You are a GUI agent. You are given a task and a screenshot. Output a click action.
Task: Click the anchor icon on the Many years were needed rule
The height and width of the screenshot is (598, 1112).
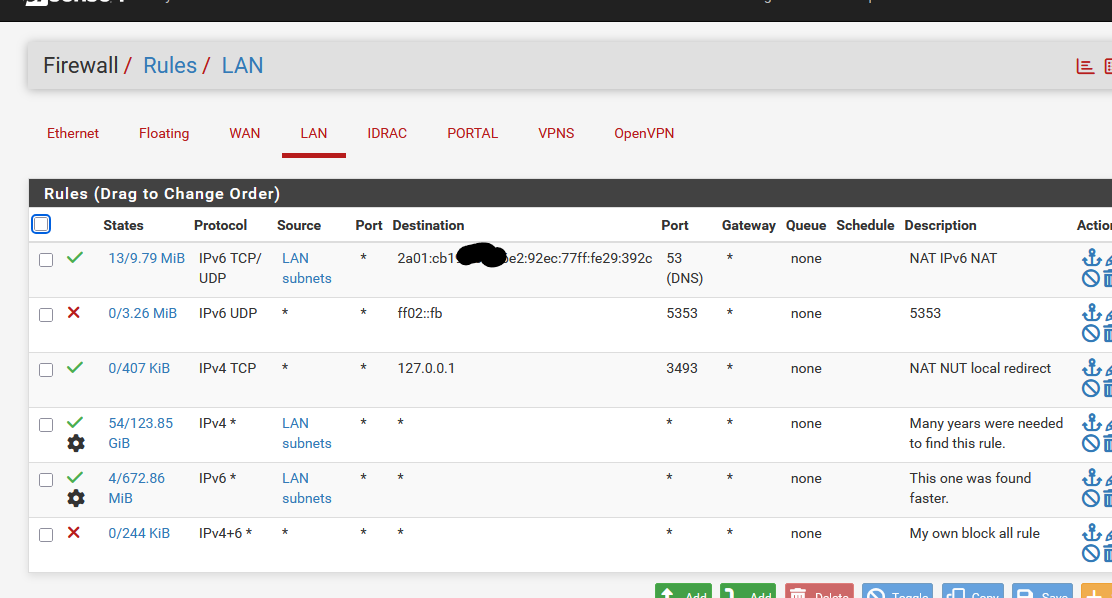(1091, 423)
